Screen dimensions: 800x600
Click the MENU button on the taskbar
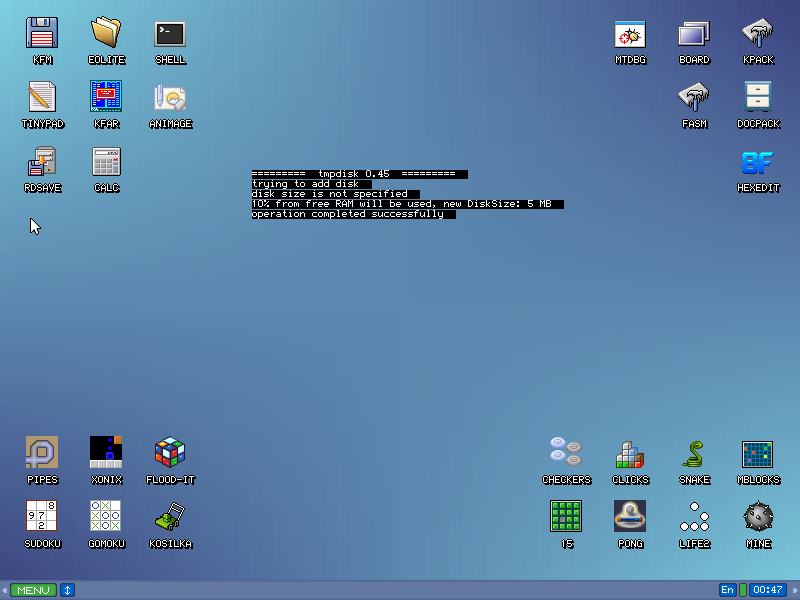[33, 590]
